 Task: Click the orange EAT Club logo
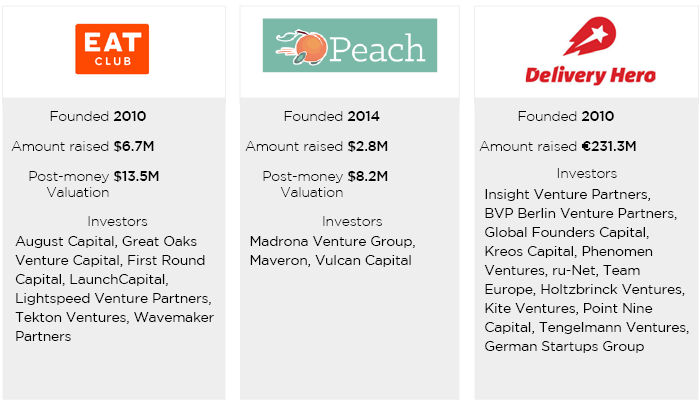[112, 49]
